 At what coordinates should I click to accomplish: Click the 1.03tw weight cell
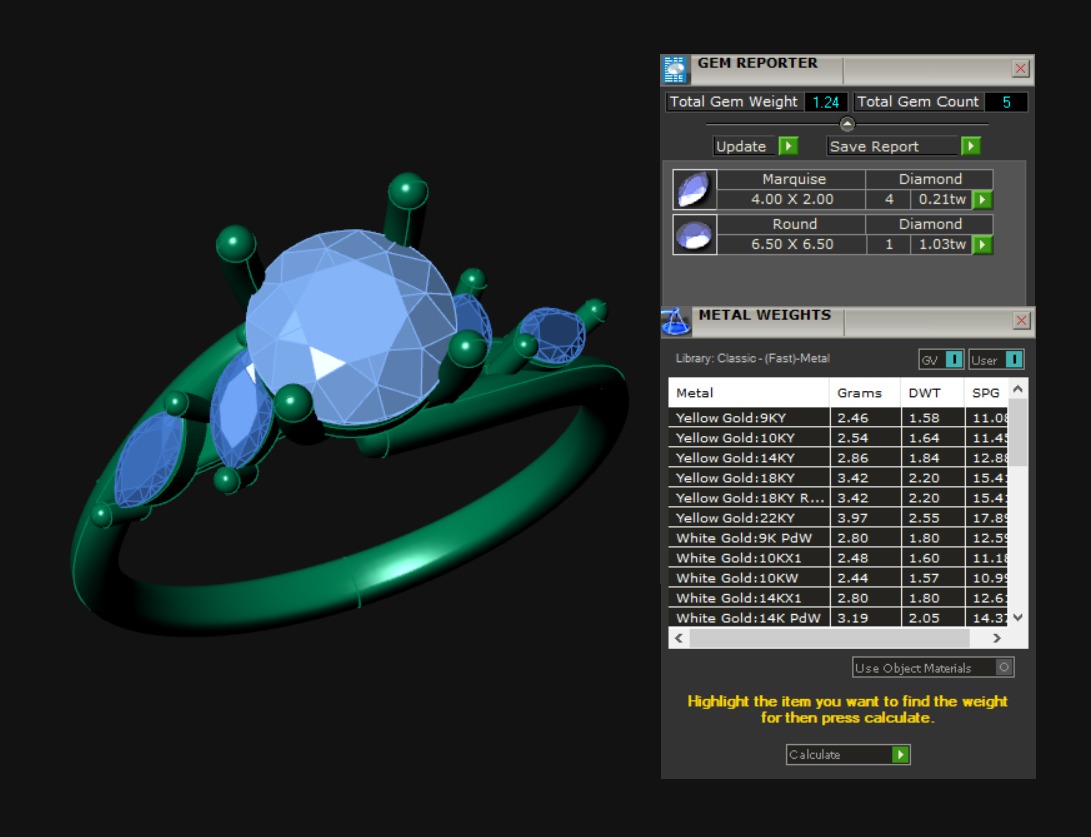941,245
